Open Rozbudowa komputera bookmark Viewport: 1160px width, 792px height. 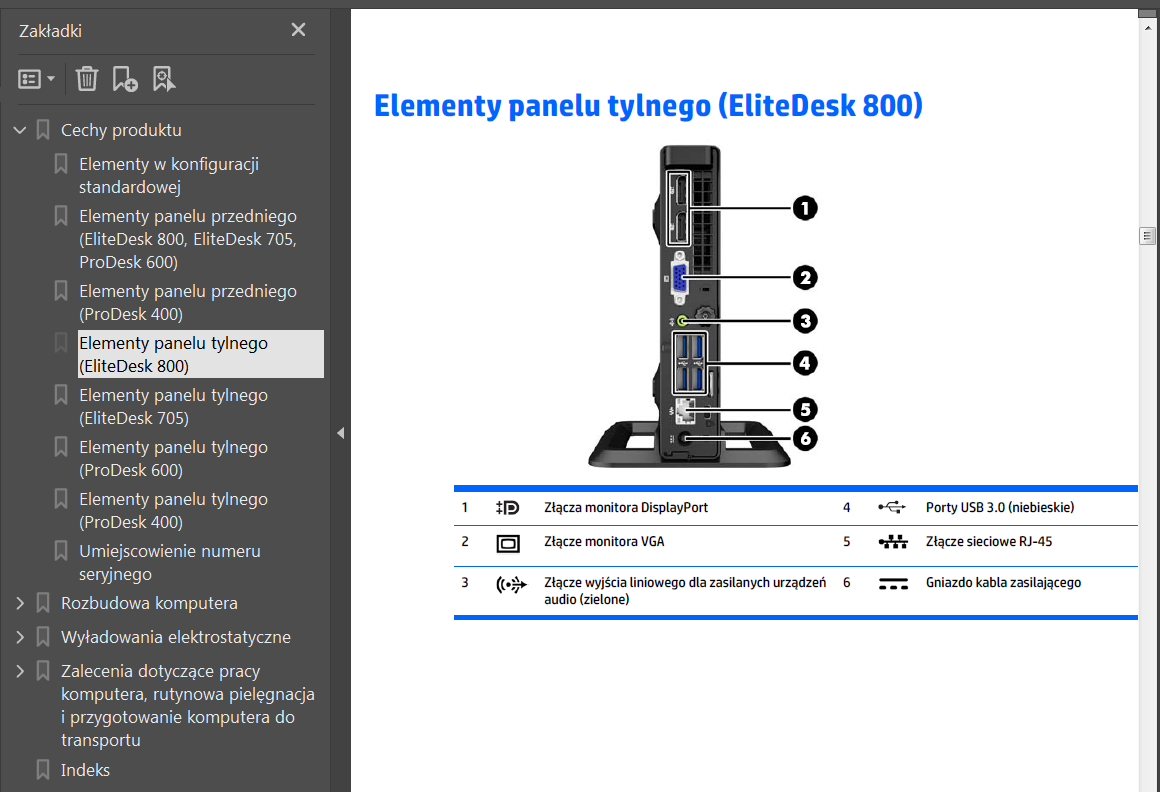(149, 603)
